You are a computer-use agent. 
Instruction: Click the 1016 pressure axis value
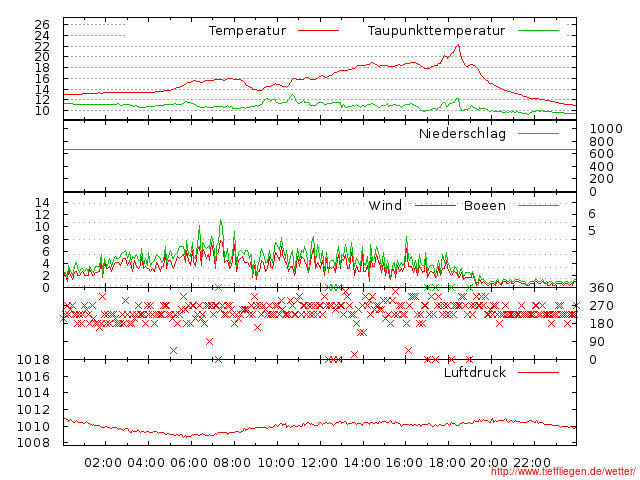(33, 376)
